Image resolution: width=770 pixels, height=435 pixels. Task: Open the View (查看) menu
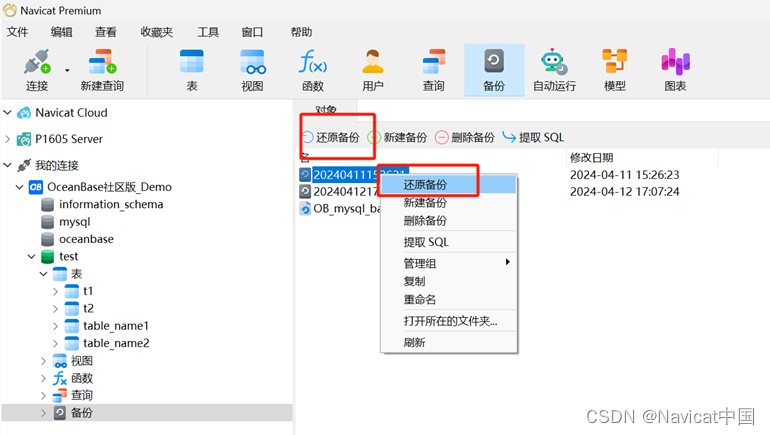(106, 32)
